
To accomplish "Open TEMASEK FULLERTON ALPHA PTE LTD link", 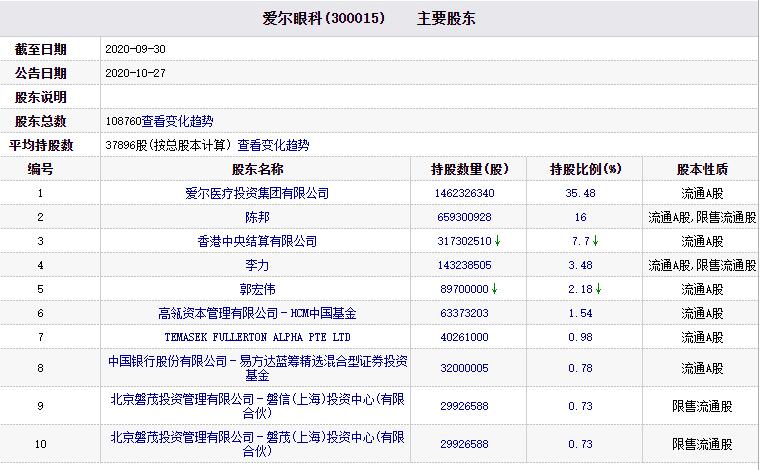I will 257,337.
